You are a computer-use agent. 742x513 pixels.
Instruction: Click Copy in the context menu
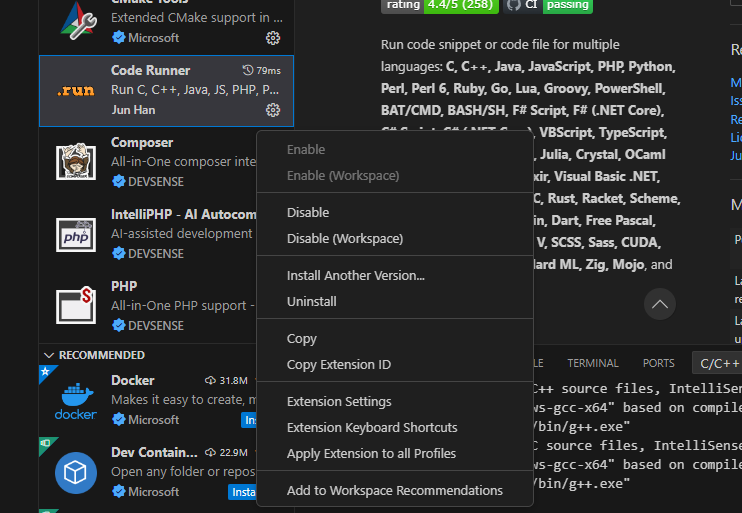(x=301, y=339)
